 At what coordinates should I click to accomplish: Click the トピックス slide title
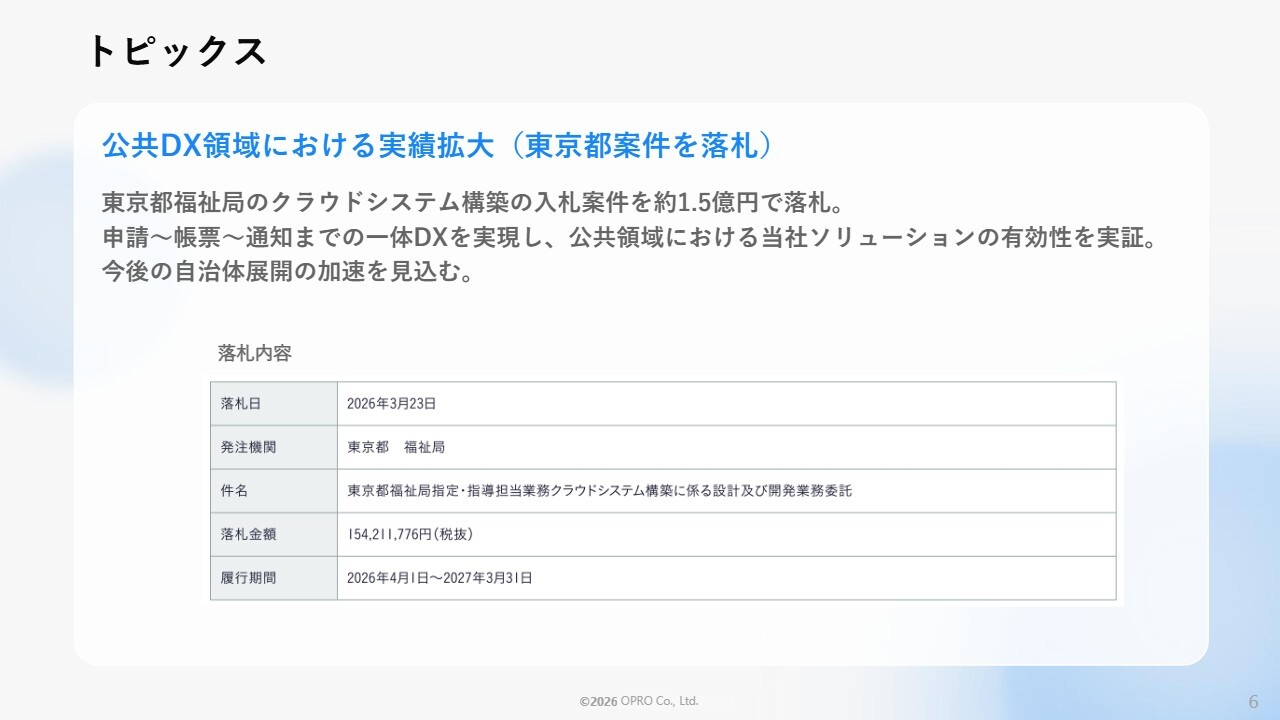177,51
